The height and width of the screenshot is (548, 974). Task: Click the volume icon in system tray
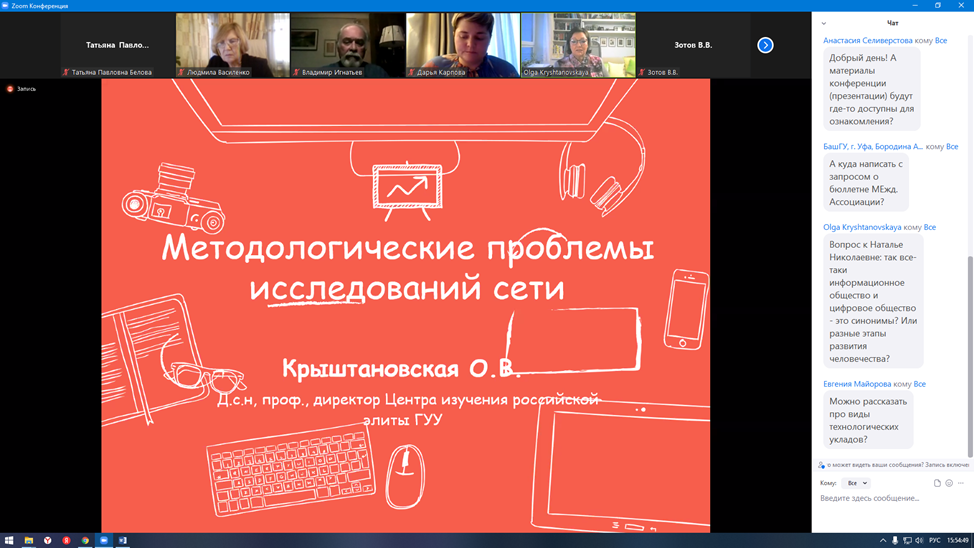(919, 540)
